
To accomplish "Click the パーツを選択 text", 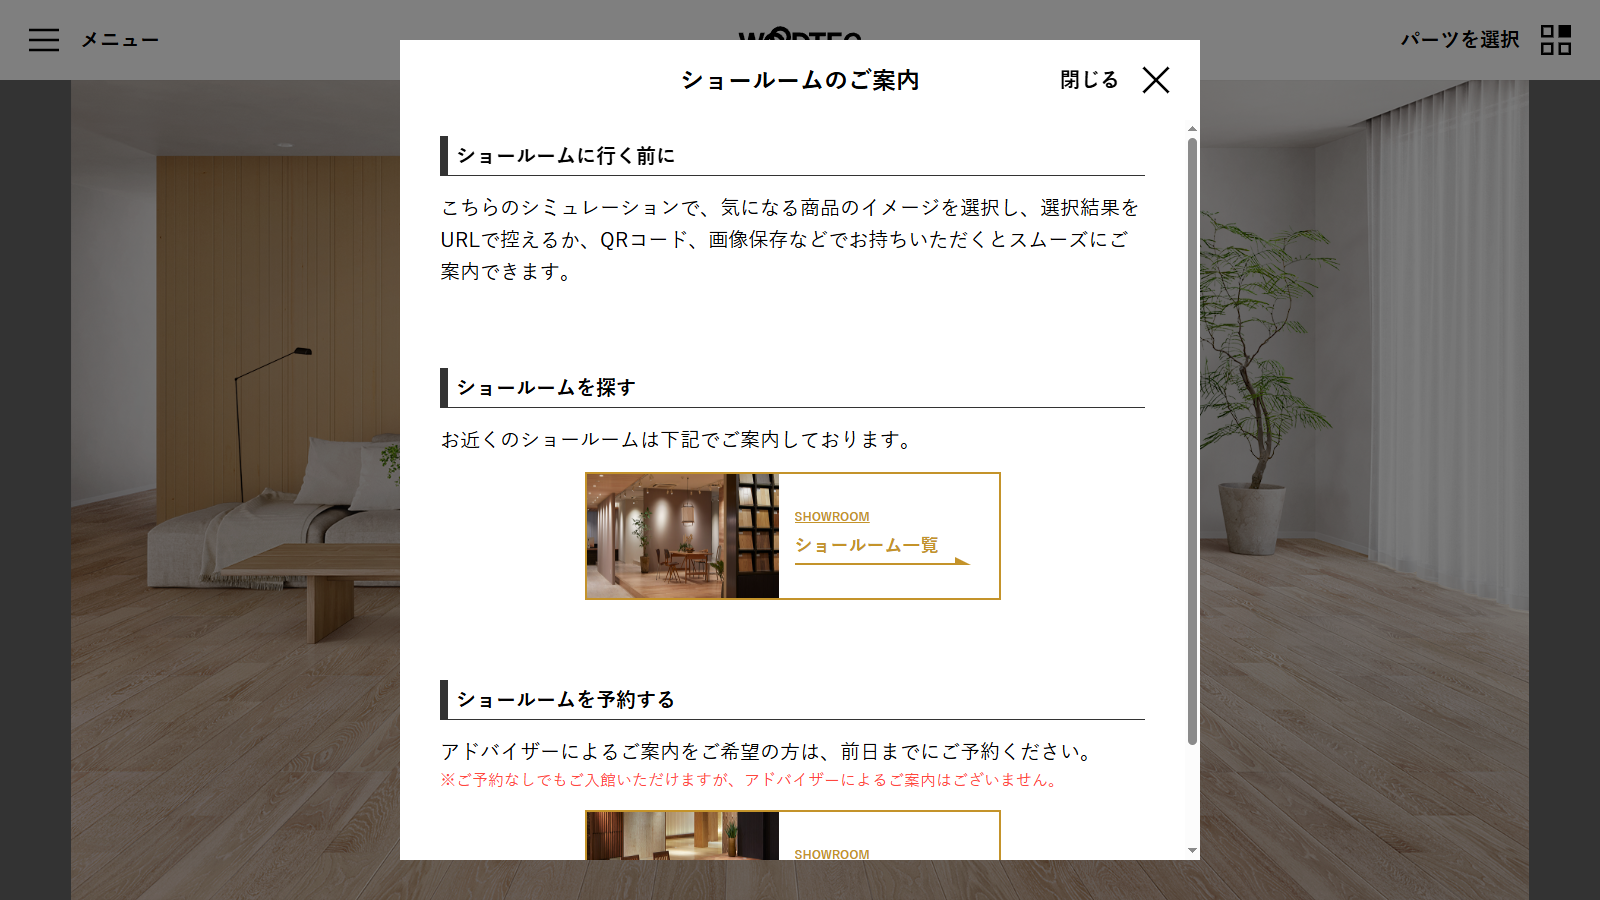I will tap(1459, 40).
